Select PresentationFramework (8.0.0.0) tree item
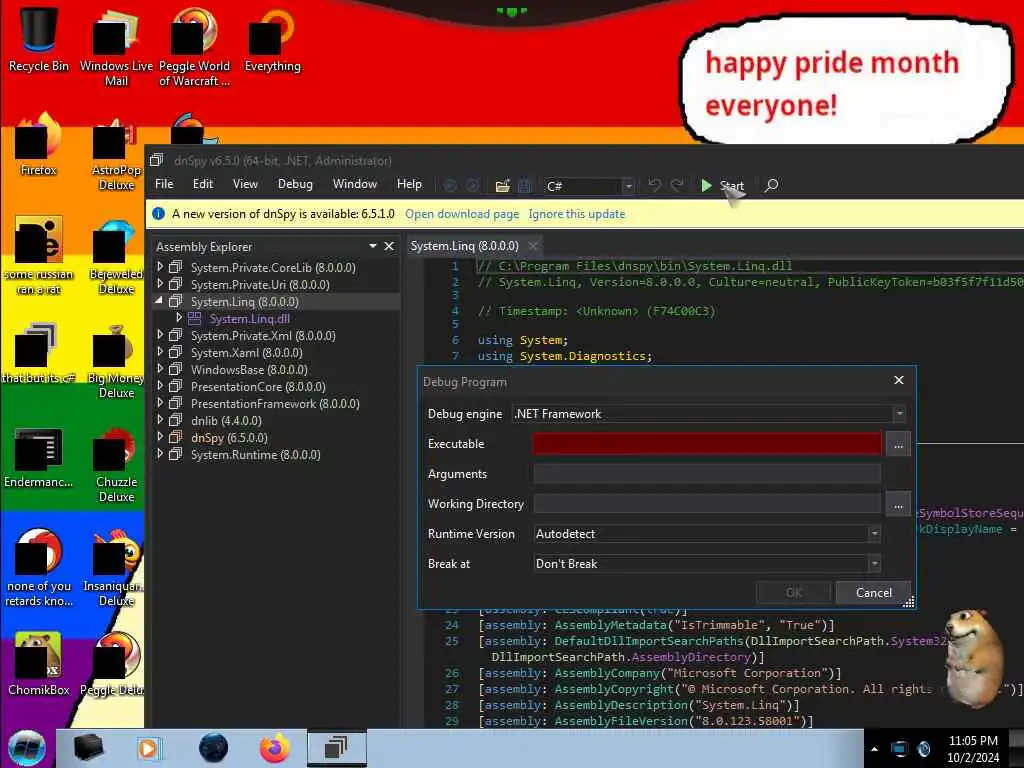This screenshot has height=768, width=1024. point(275,403)
